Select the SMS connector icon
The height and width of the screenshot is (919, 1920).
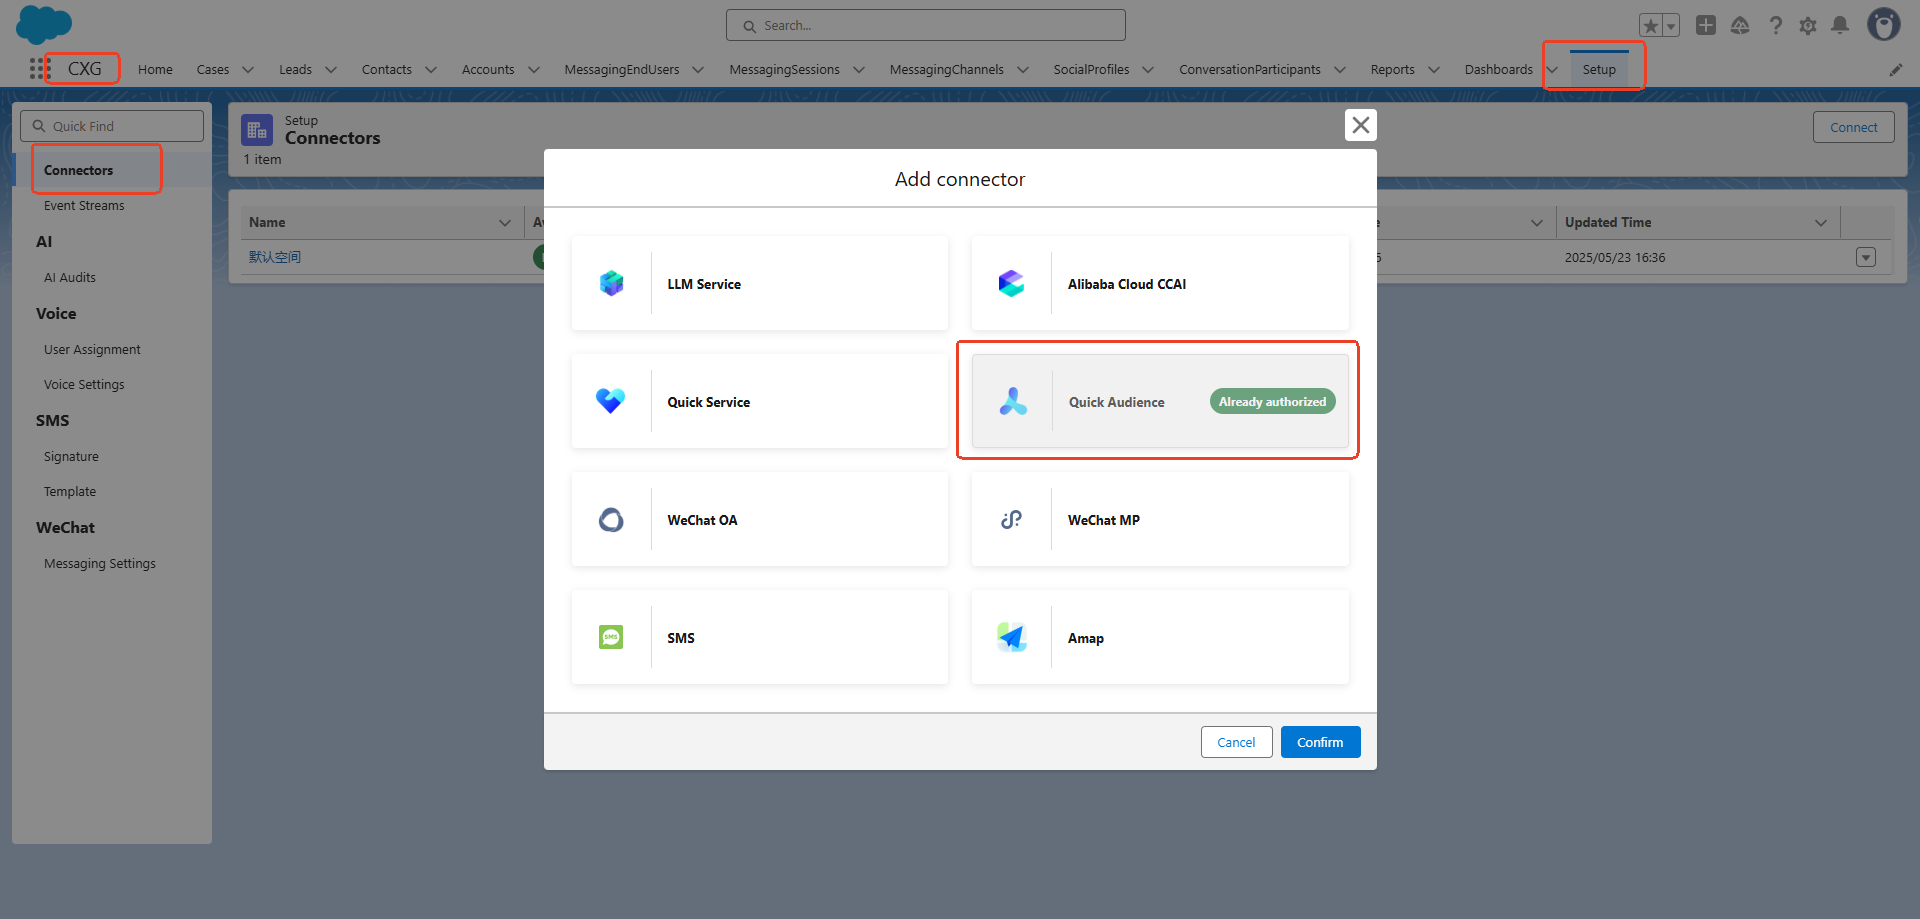611,637
